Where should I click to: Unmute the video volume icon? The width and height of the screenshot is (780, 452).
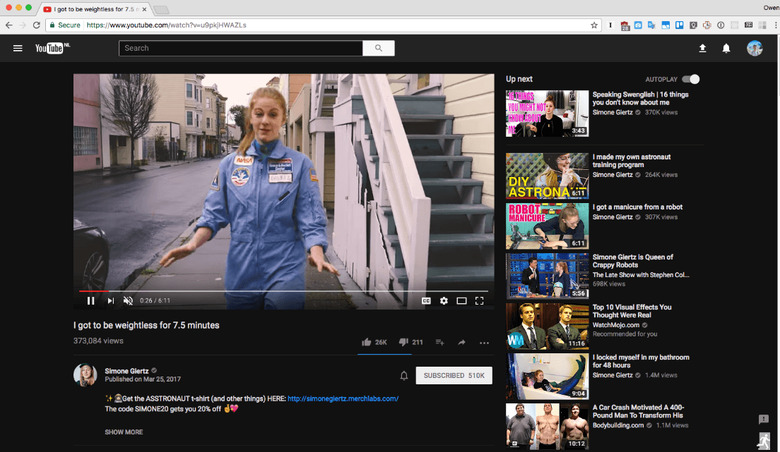pos(128,300)
